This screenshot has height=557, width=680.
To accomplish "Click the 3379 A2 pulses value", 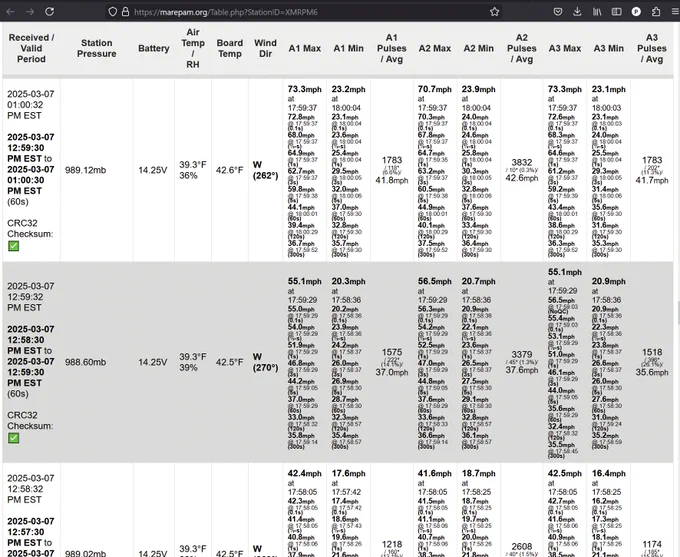I will tap(522, 354).
